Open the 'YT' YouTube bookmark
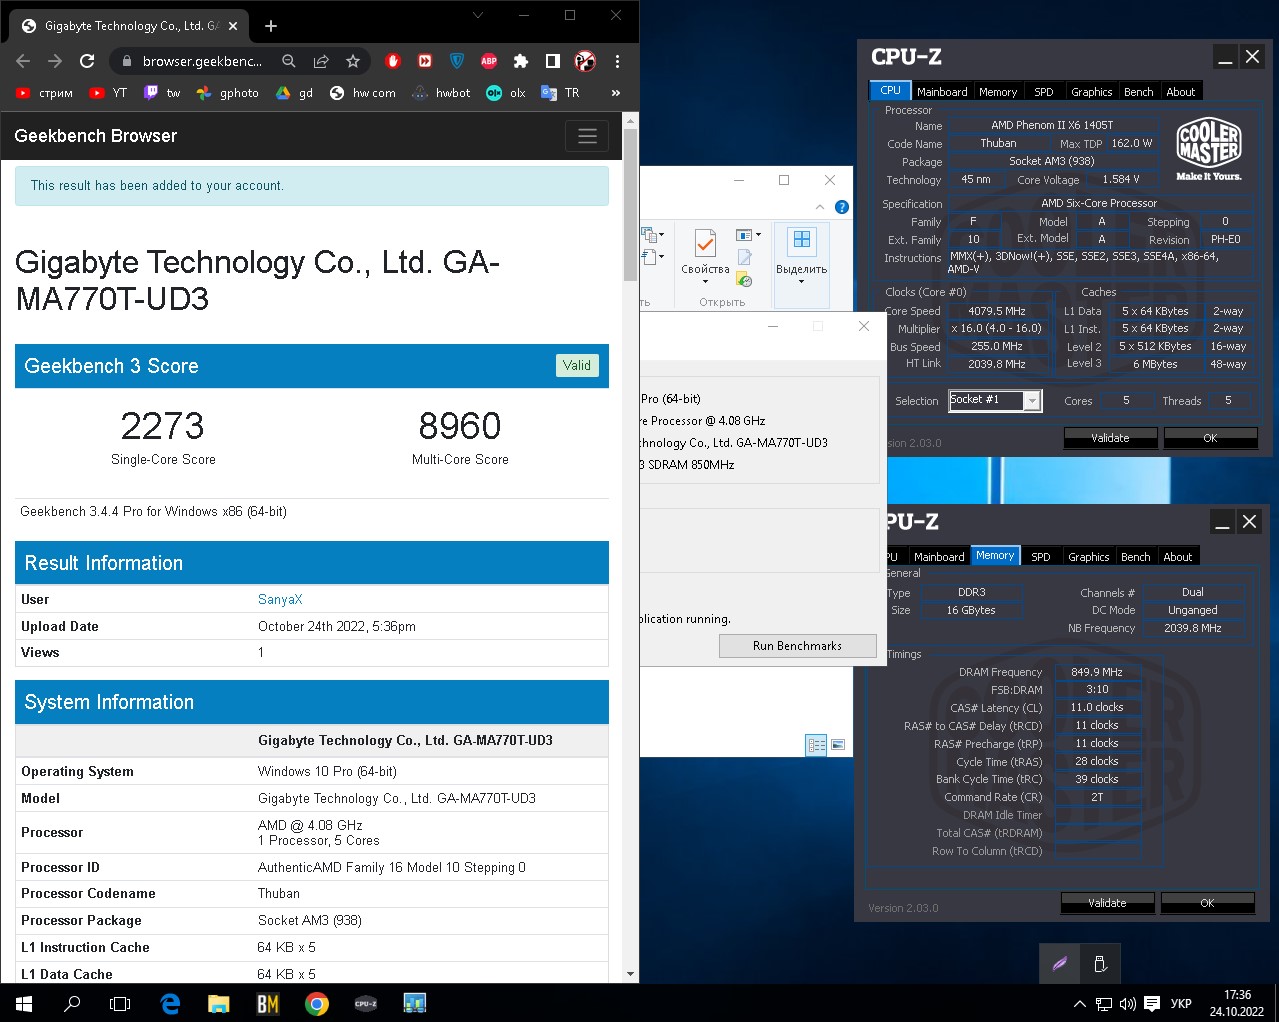 tap(108, 93)
